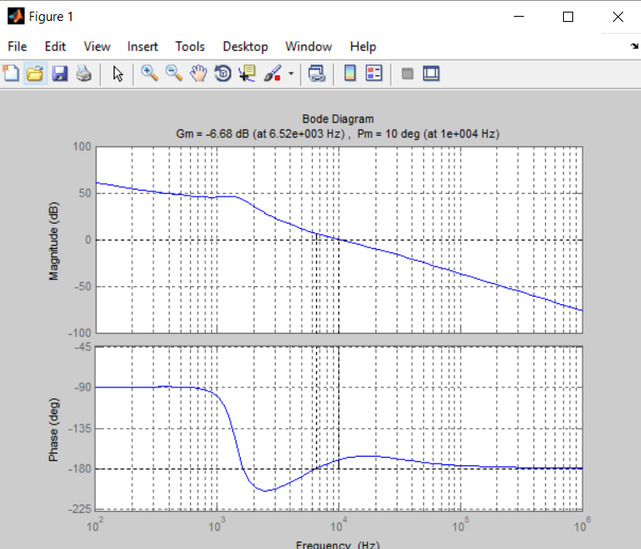The width and height of the screenshot is (641, 549).
Task: Click the Open File folder icon
Action: 35,73
